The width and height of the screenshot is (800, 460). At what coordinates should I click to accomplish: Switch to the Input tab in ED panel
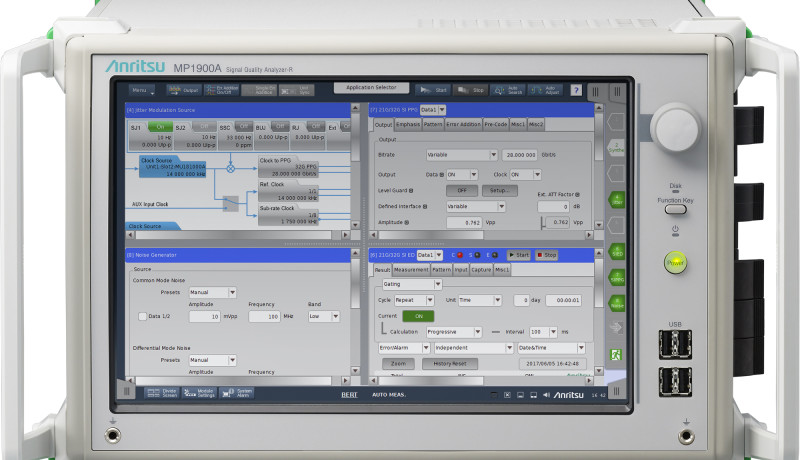point(461,270)
